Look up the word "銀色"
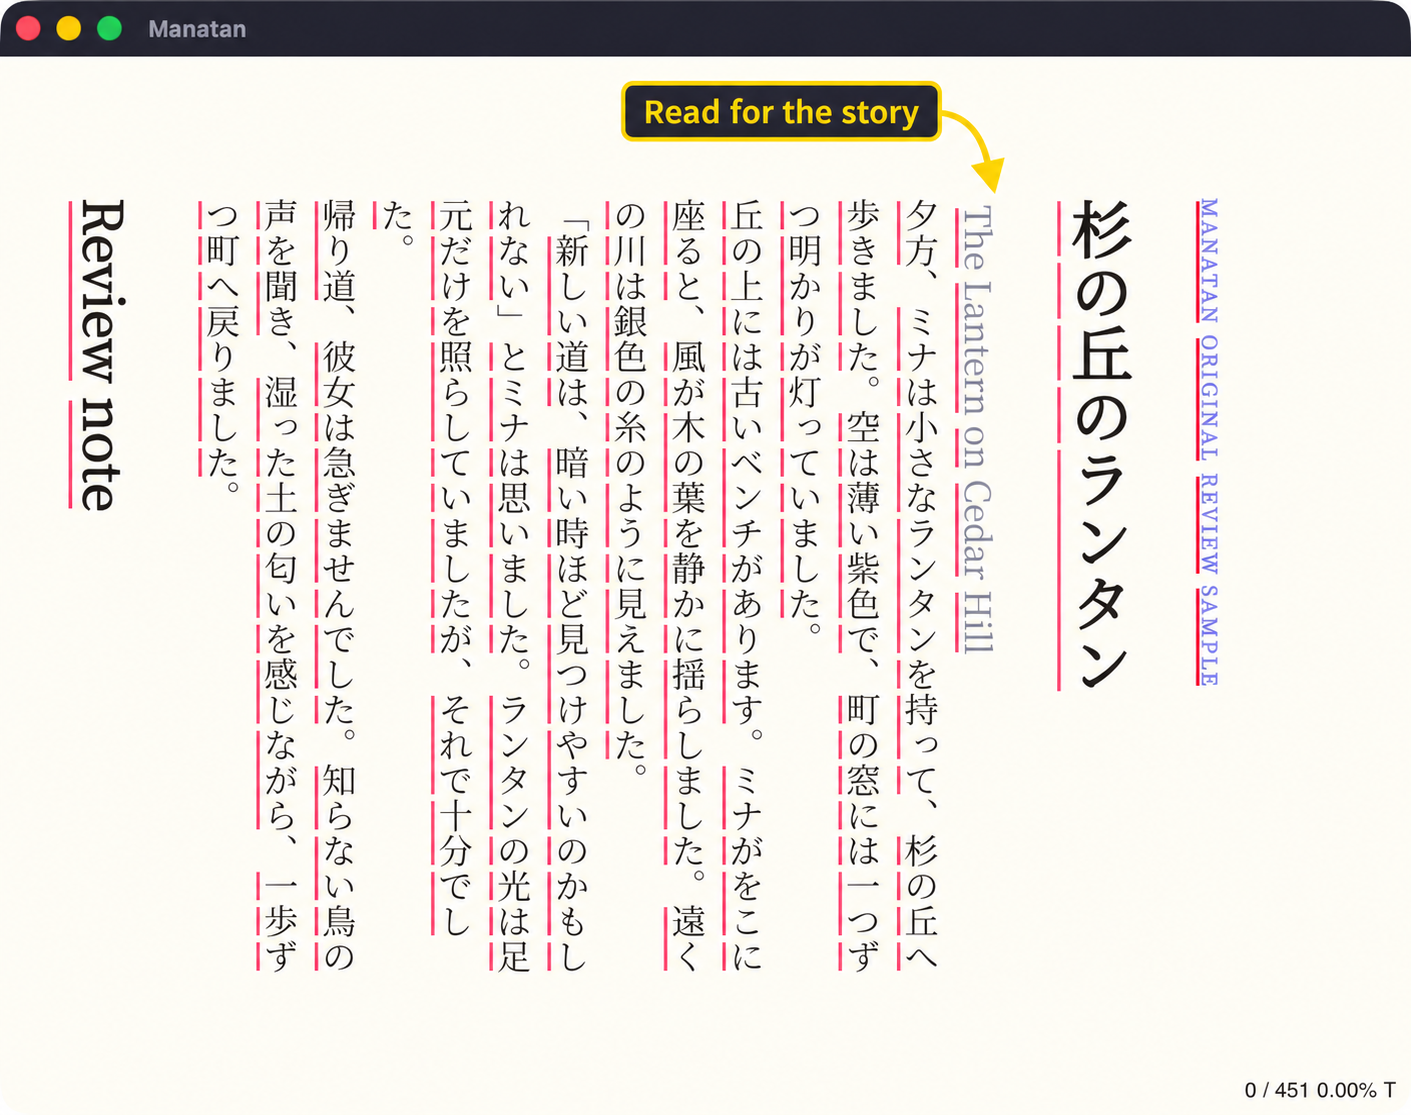 pyautogui.click(x=630, y=338)
